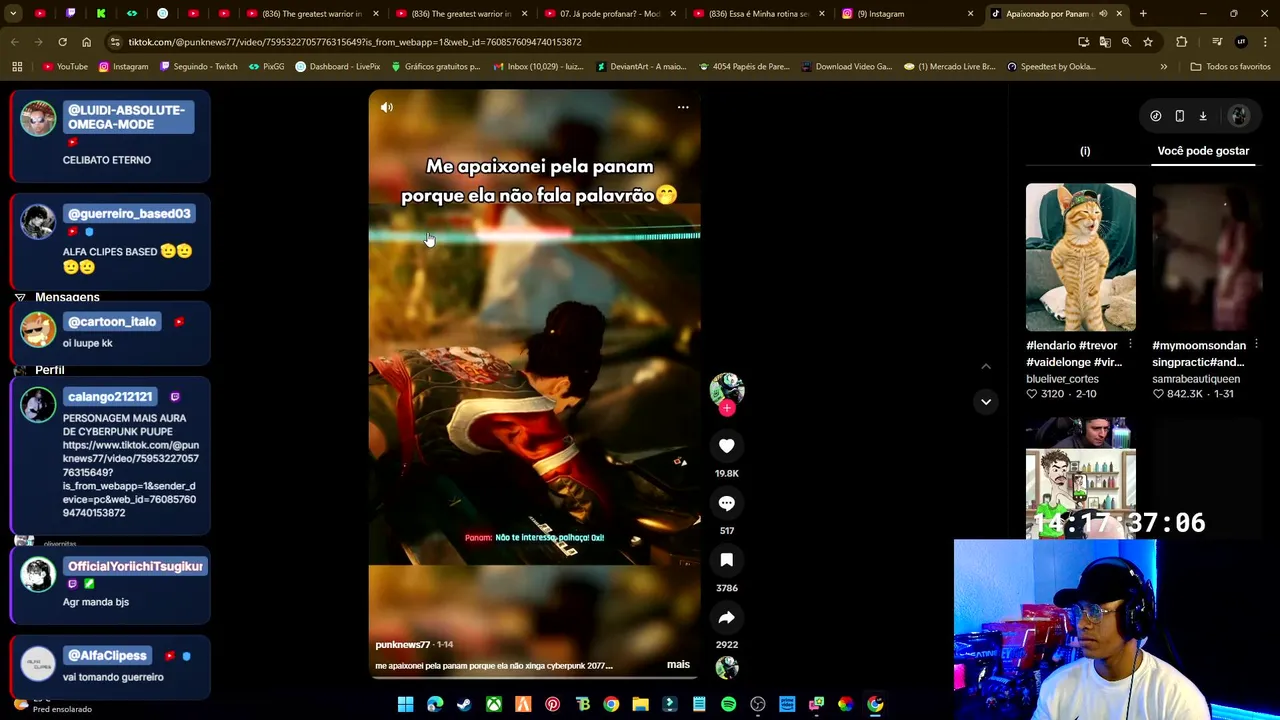
Task: Switch to the 'Você pode gostar' tab
Action: pos(1203,151)
